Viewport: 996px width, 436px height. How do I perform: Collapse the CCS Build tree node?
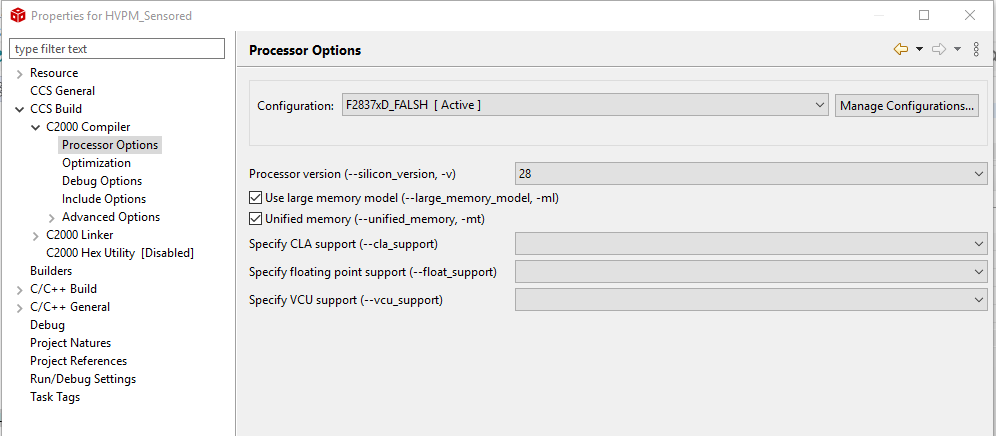[20, 109]
